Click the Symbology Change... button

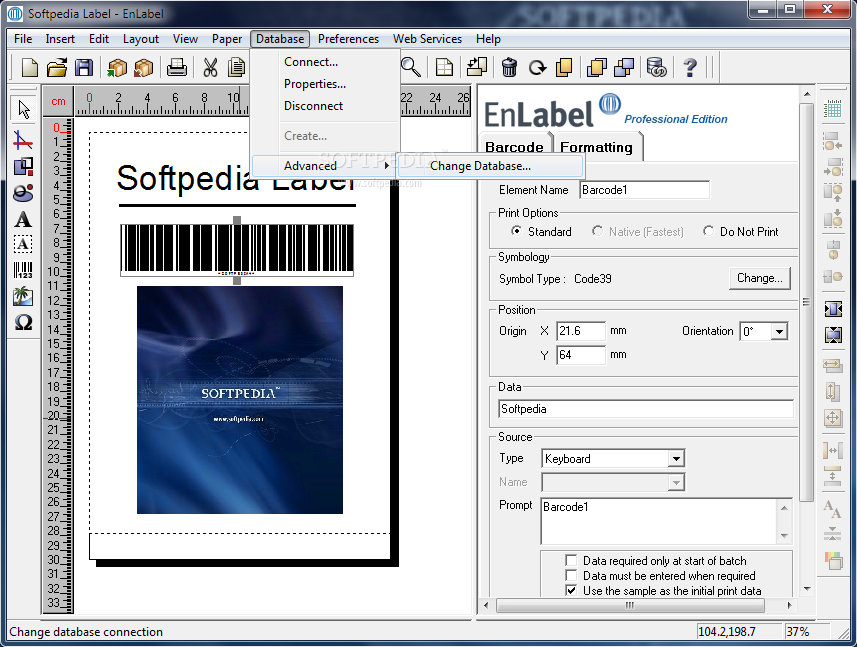(760, 278)
